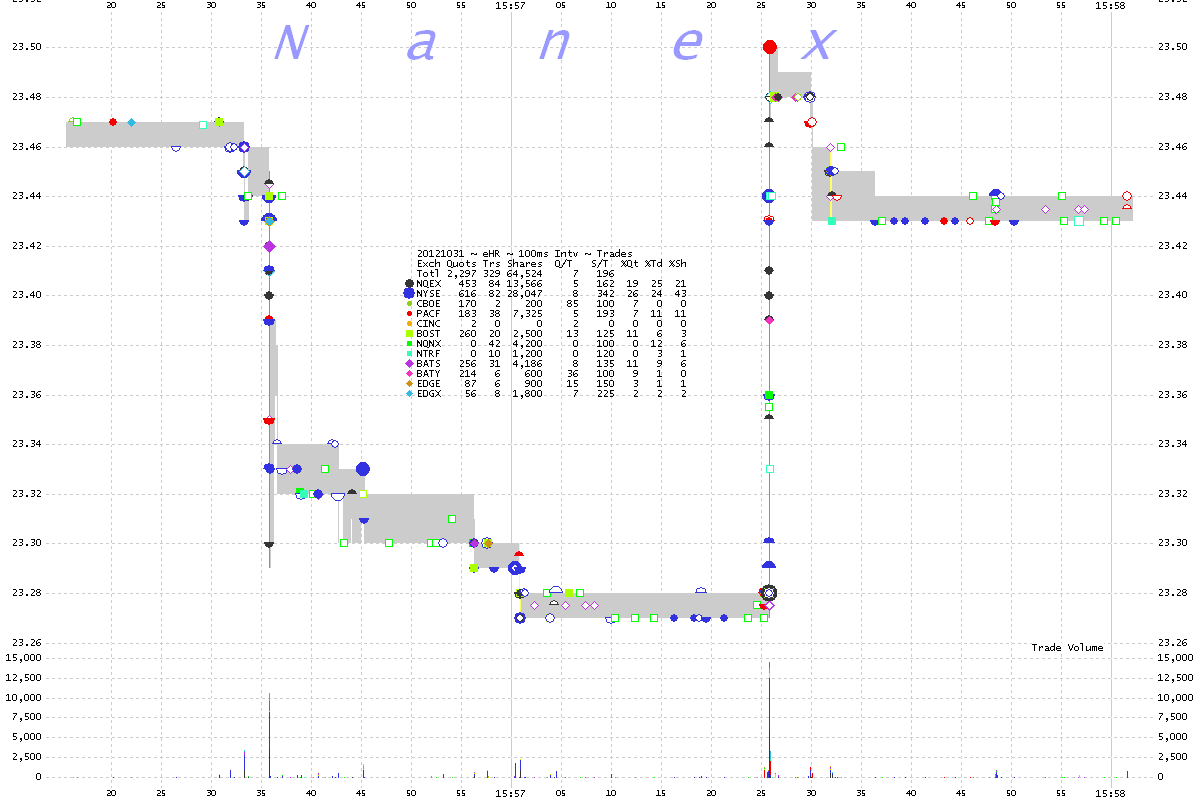The image size is (1200, 800).
Task: Select the 'BATS' exchange label
Action: [429, 364]
